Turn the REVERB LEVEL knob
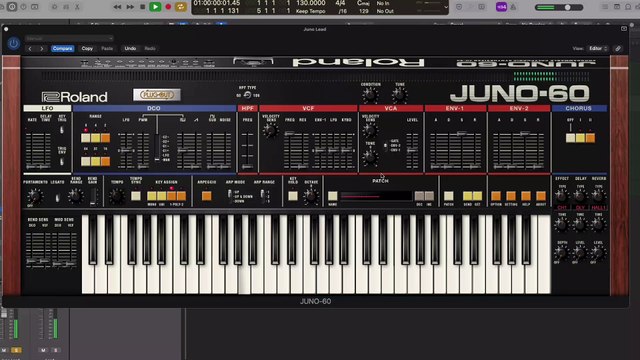This screenshot has width=640, height=360. pos(598,253)
